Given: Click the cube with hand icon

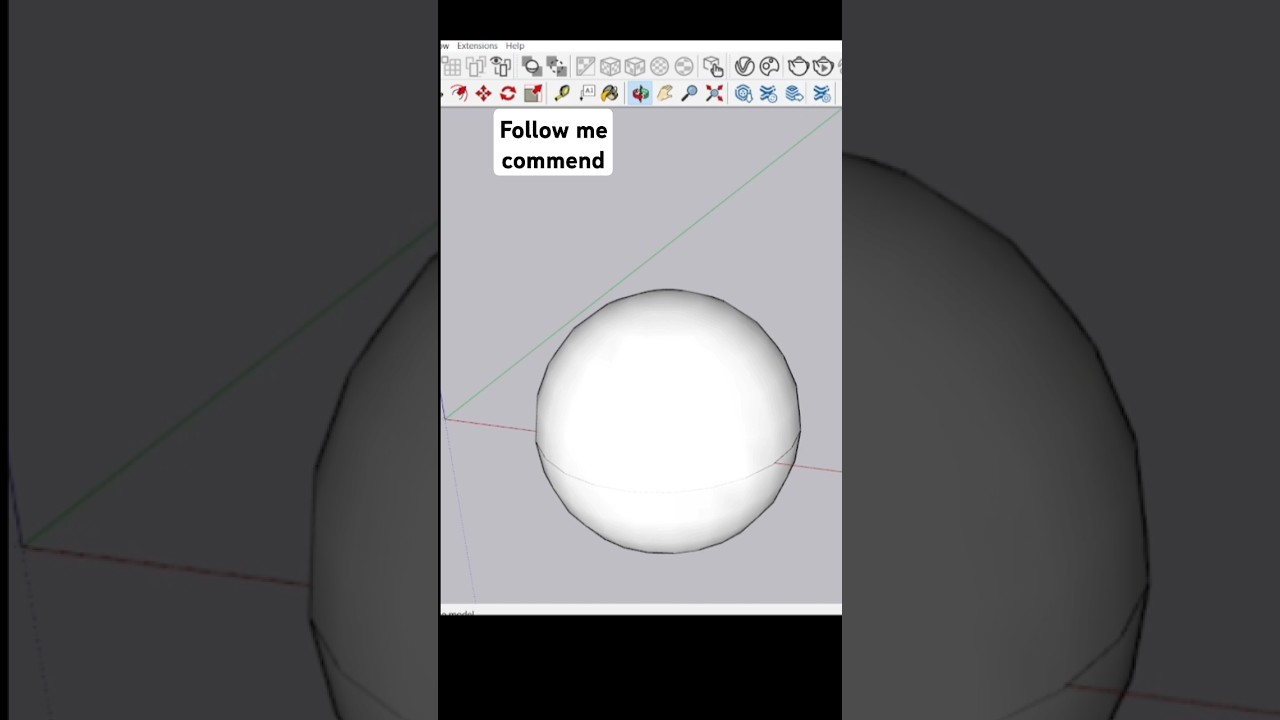Looking at the screenshot, I should click(713, 67).
